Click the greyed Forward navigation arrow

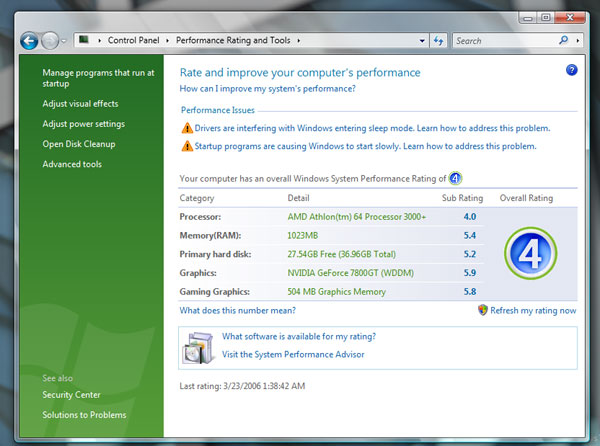(x=50, y=41)
